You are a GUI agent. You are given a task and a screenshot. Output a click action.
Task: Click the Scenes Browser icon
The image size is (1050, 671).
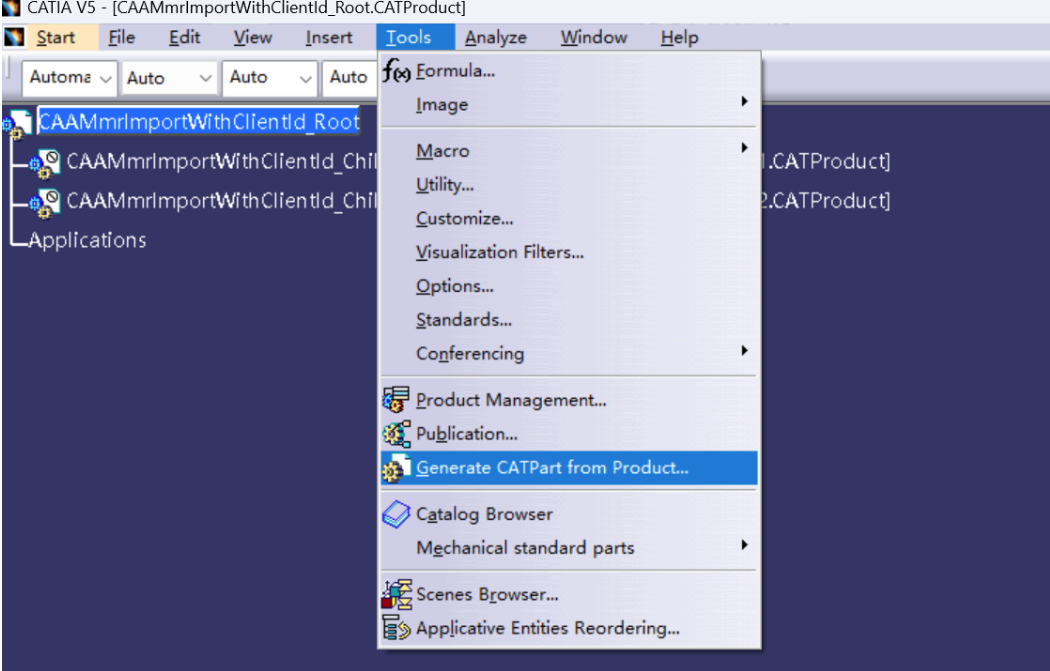click(396, 595)
